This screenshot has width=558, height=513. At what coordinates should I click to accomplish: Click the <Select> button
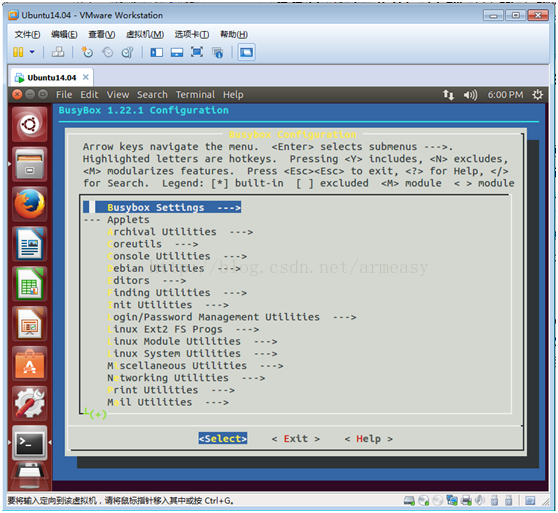223,439
